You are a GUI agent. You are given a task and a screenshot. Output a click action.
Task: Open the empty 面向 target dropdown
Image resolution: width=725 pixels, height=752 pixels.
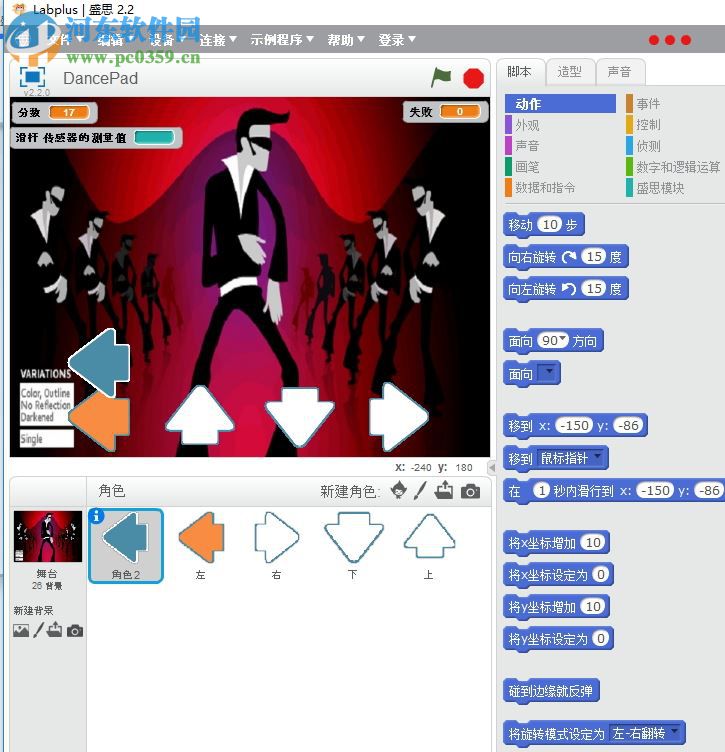click(548, 373)
